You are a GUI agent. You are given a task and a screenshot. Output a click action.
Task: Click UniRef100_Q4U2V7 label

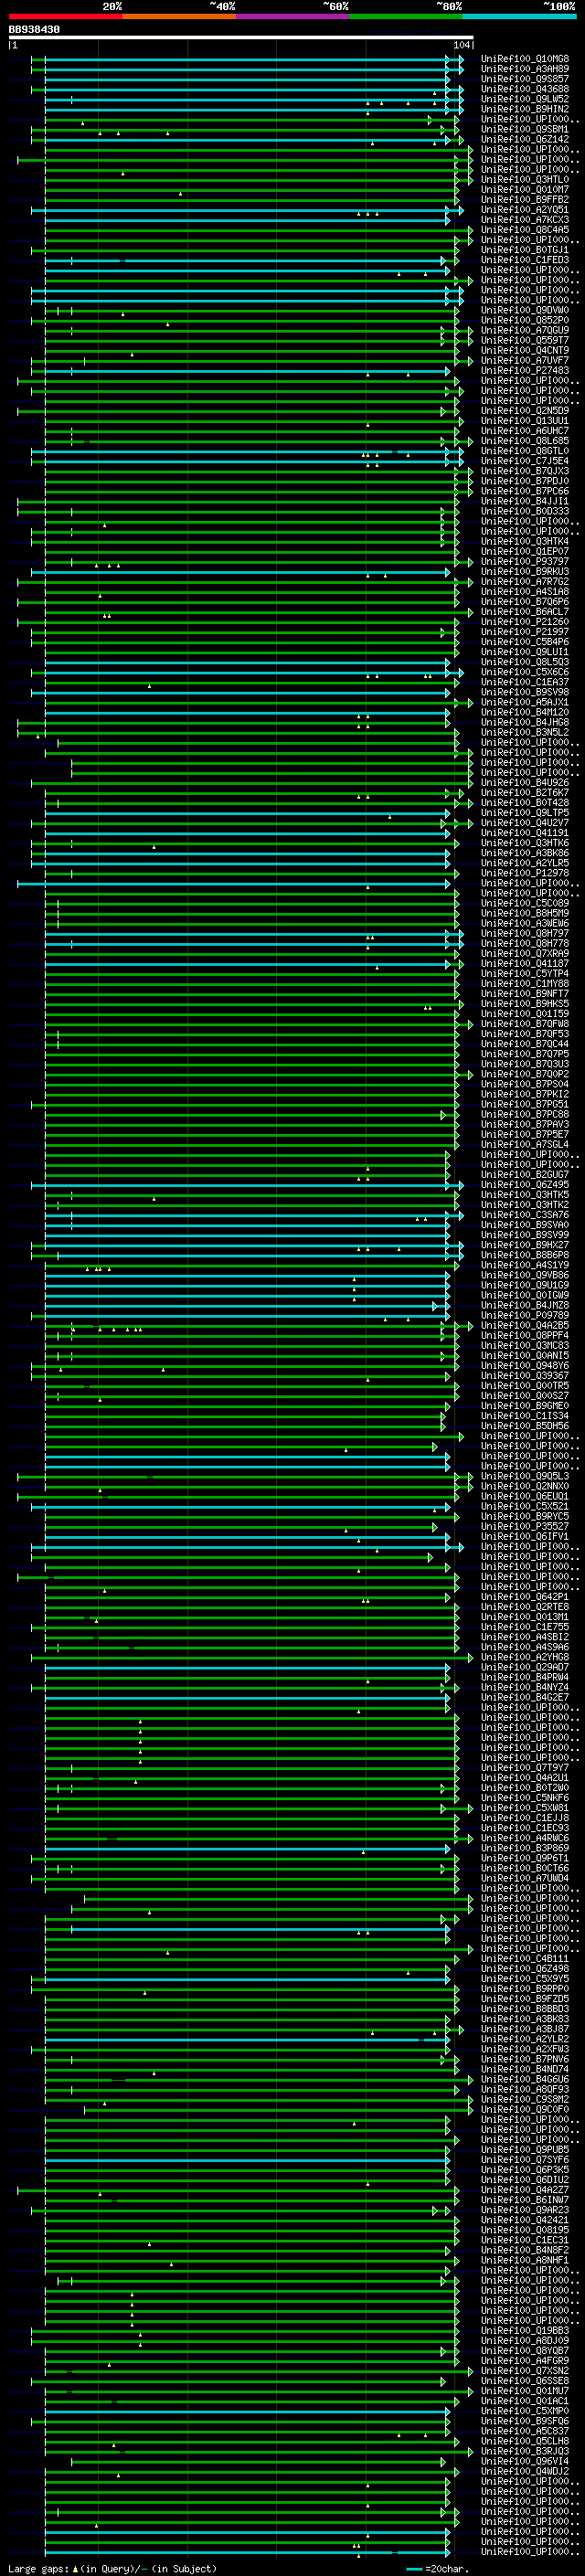tap(525, 823)
